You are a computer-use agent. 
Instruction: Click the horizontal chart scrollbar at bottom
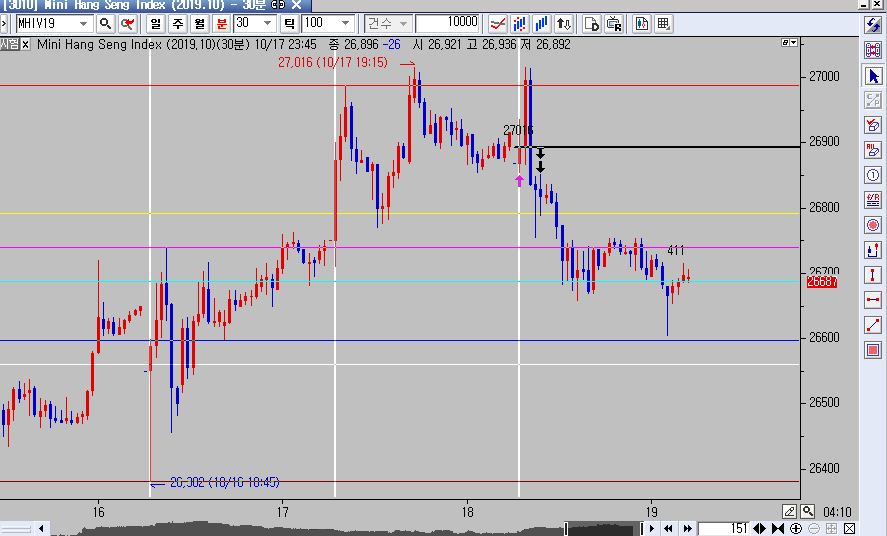[300, 528]
